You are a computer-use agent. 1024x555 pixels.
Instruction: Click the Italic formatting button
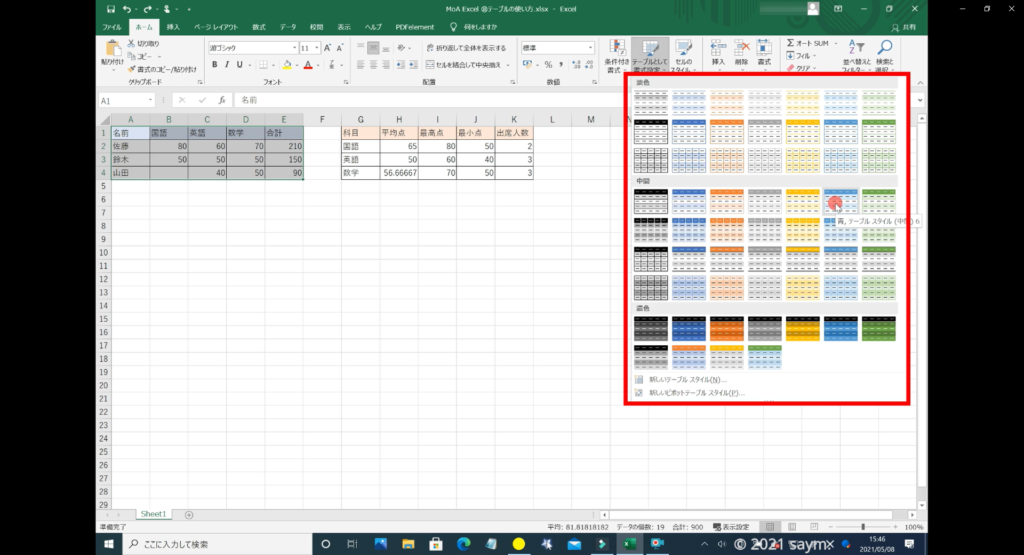[x=227, y=65]
